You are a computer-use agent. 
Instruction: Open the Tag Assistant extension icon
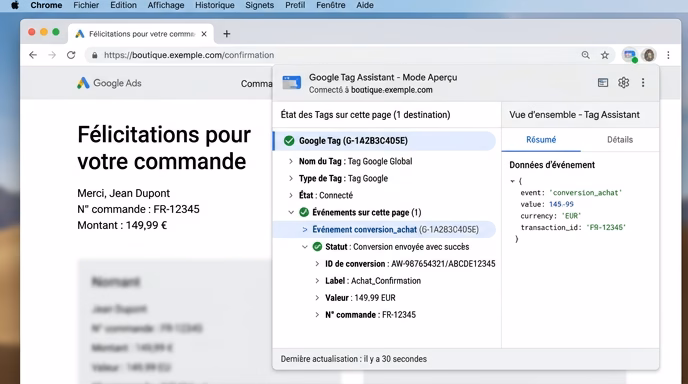[630, 55]
